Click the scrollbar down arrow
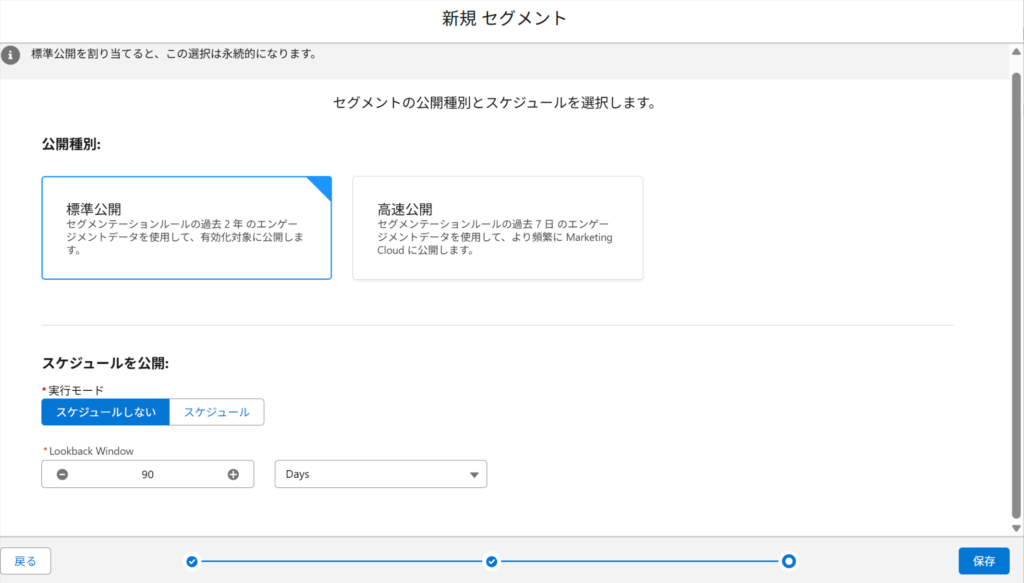1024x583 pixels. (1017, 528)
